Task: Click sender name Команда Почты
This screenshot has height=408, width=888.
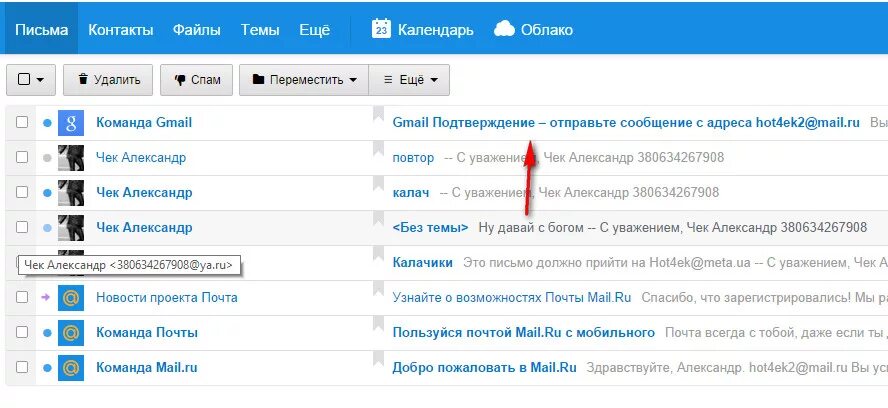Action: click(x=147, y=333)
